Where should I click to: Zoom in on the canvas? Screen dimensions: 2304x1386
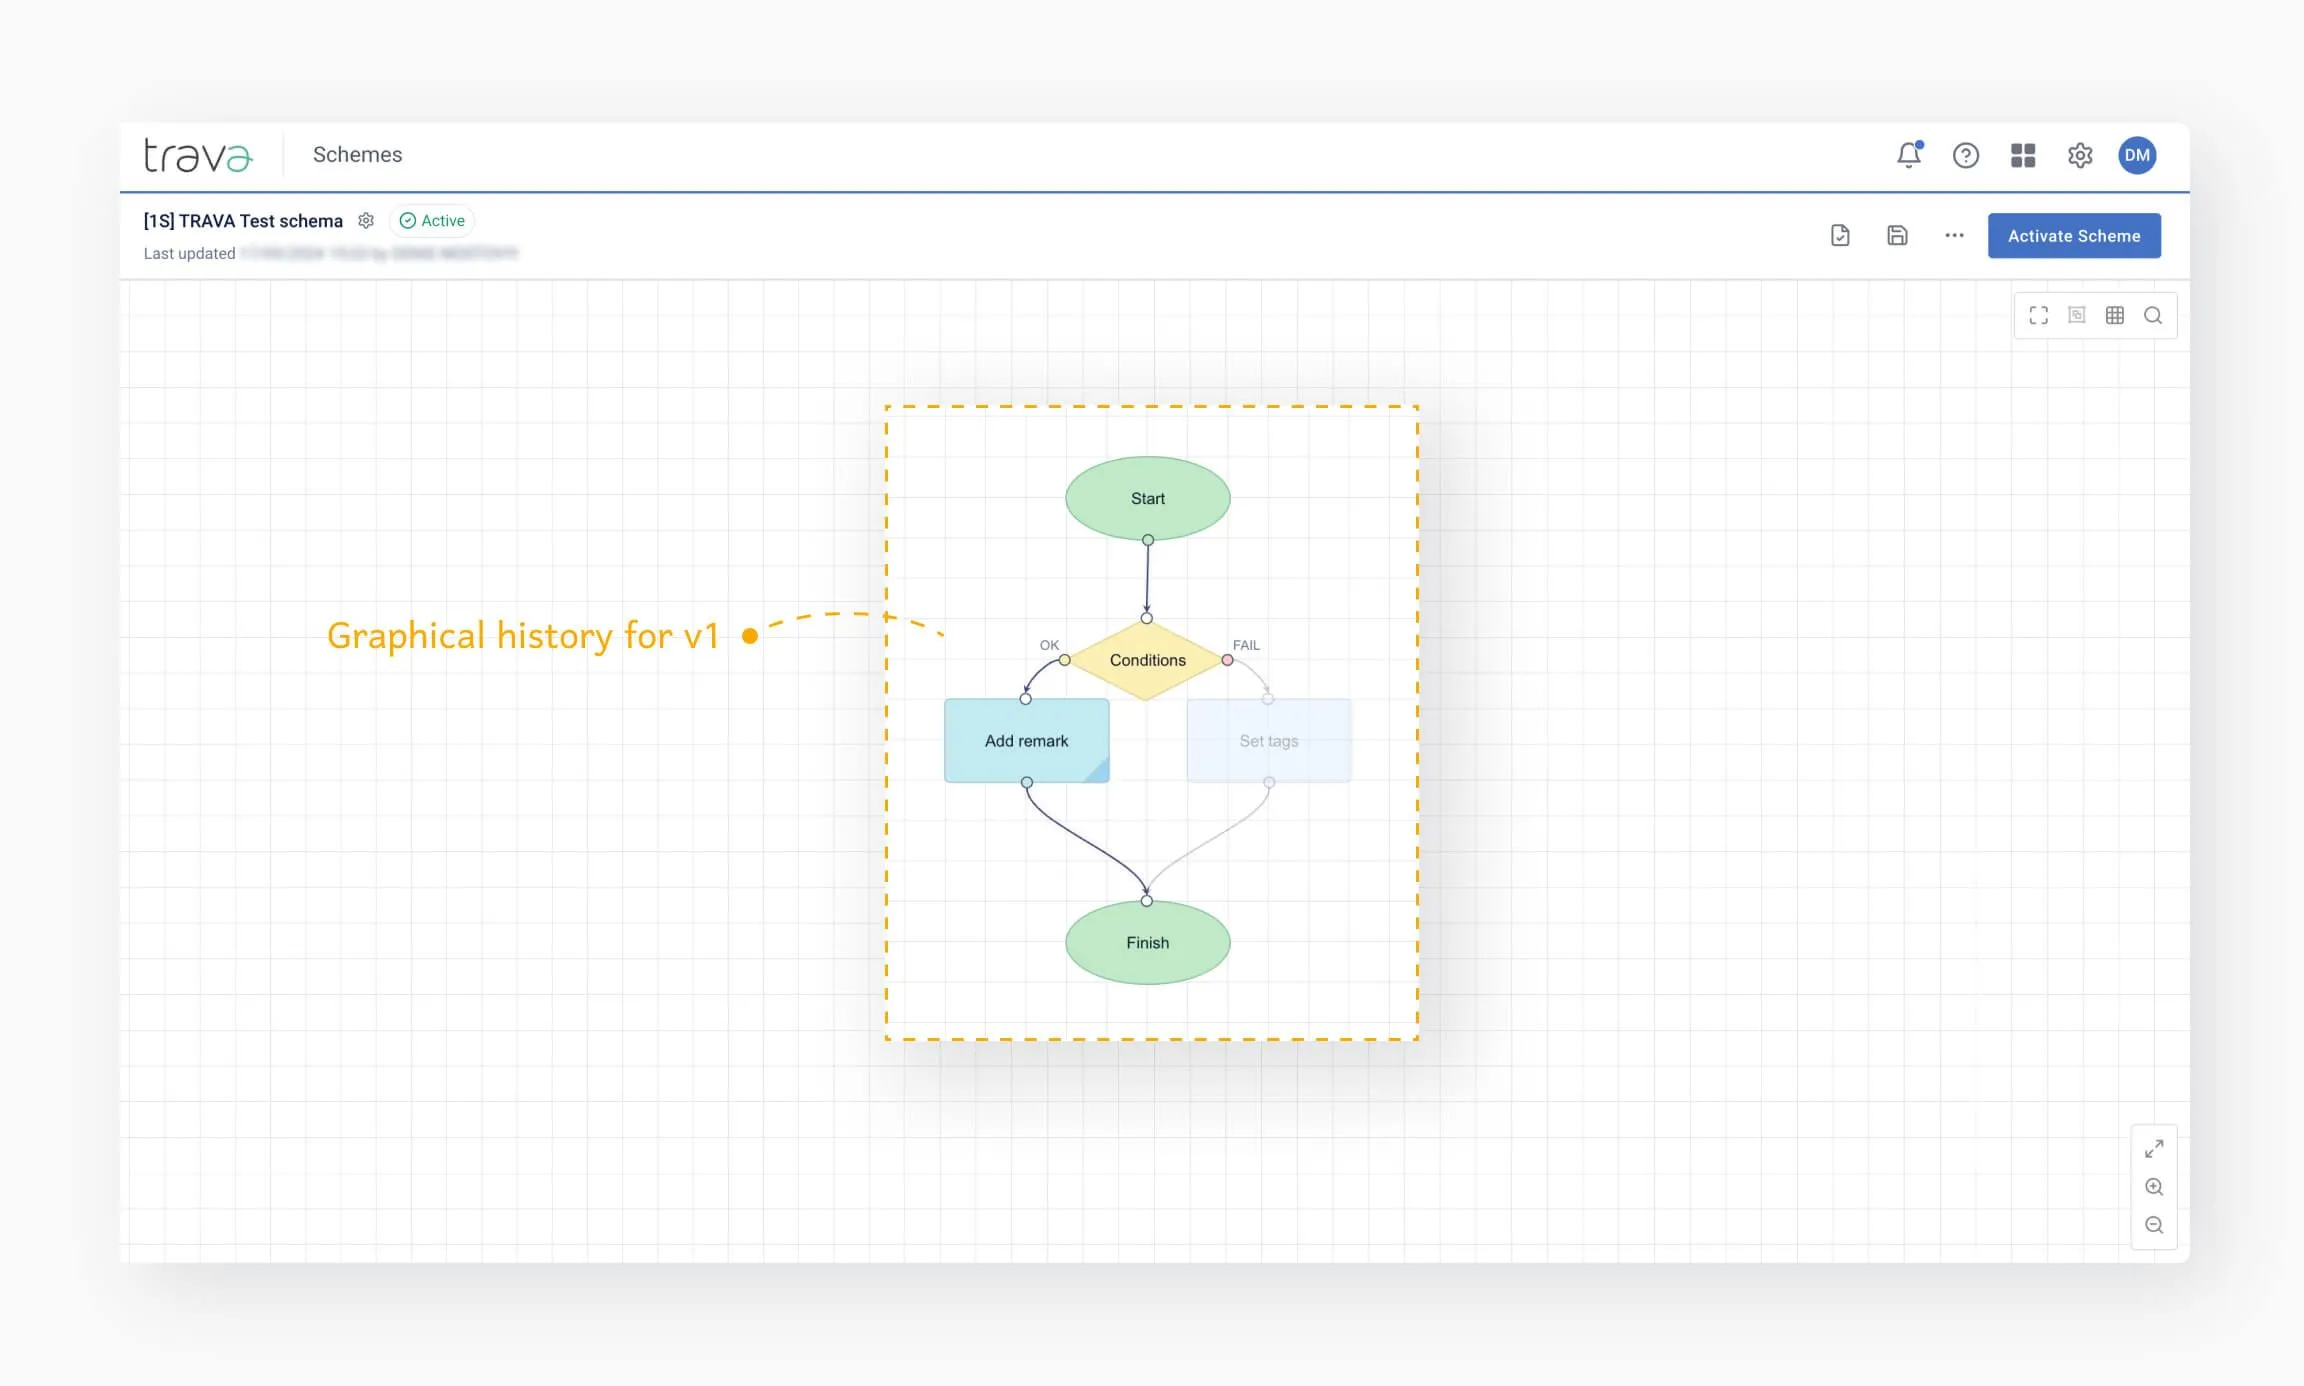pyautogui.click(x=2154, y=1187)
